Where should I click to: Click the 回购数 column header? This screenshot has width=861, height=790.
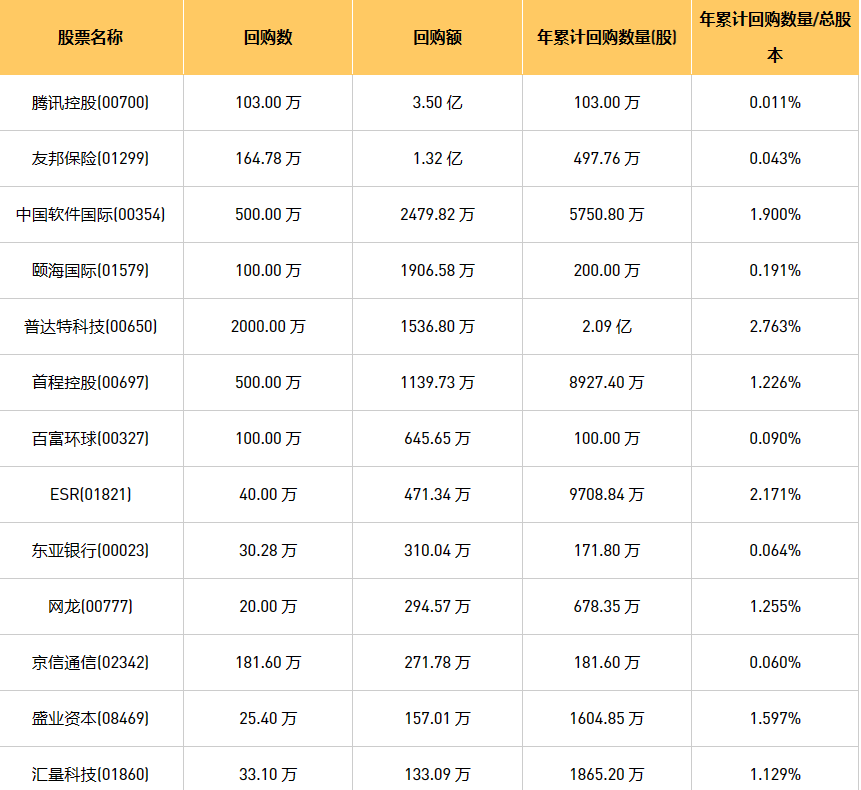tap(267, 38)
